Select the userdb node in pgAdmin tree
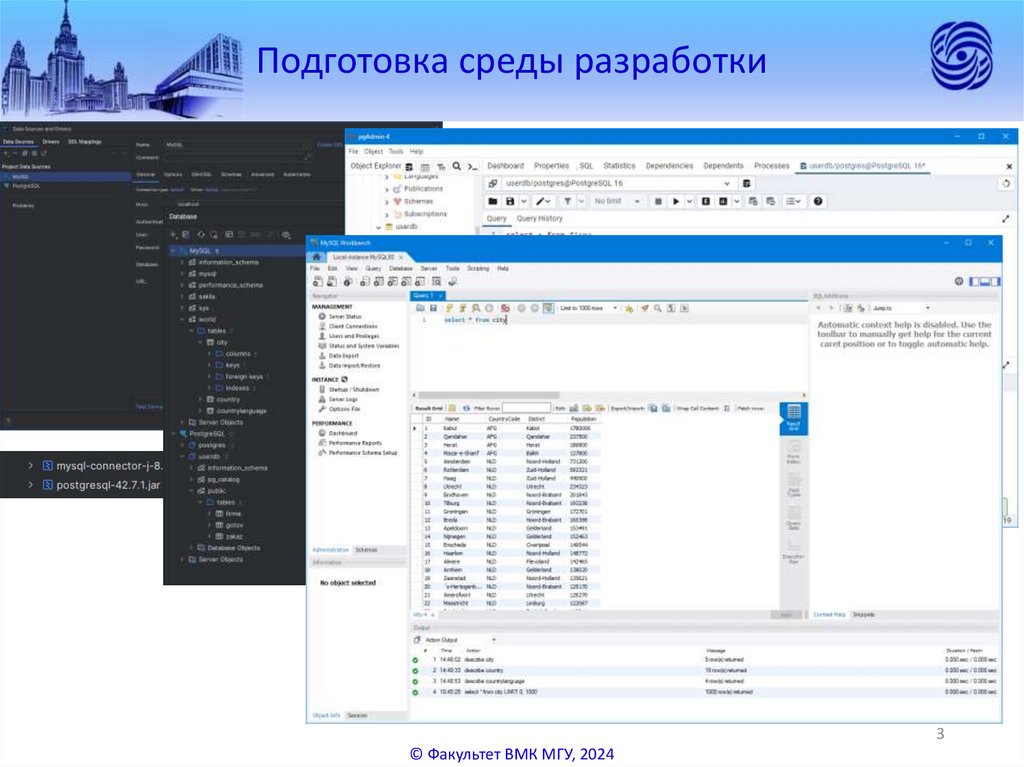1024x767 pixels. coord(406,227)
